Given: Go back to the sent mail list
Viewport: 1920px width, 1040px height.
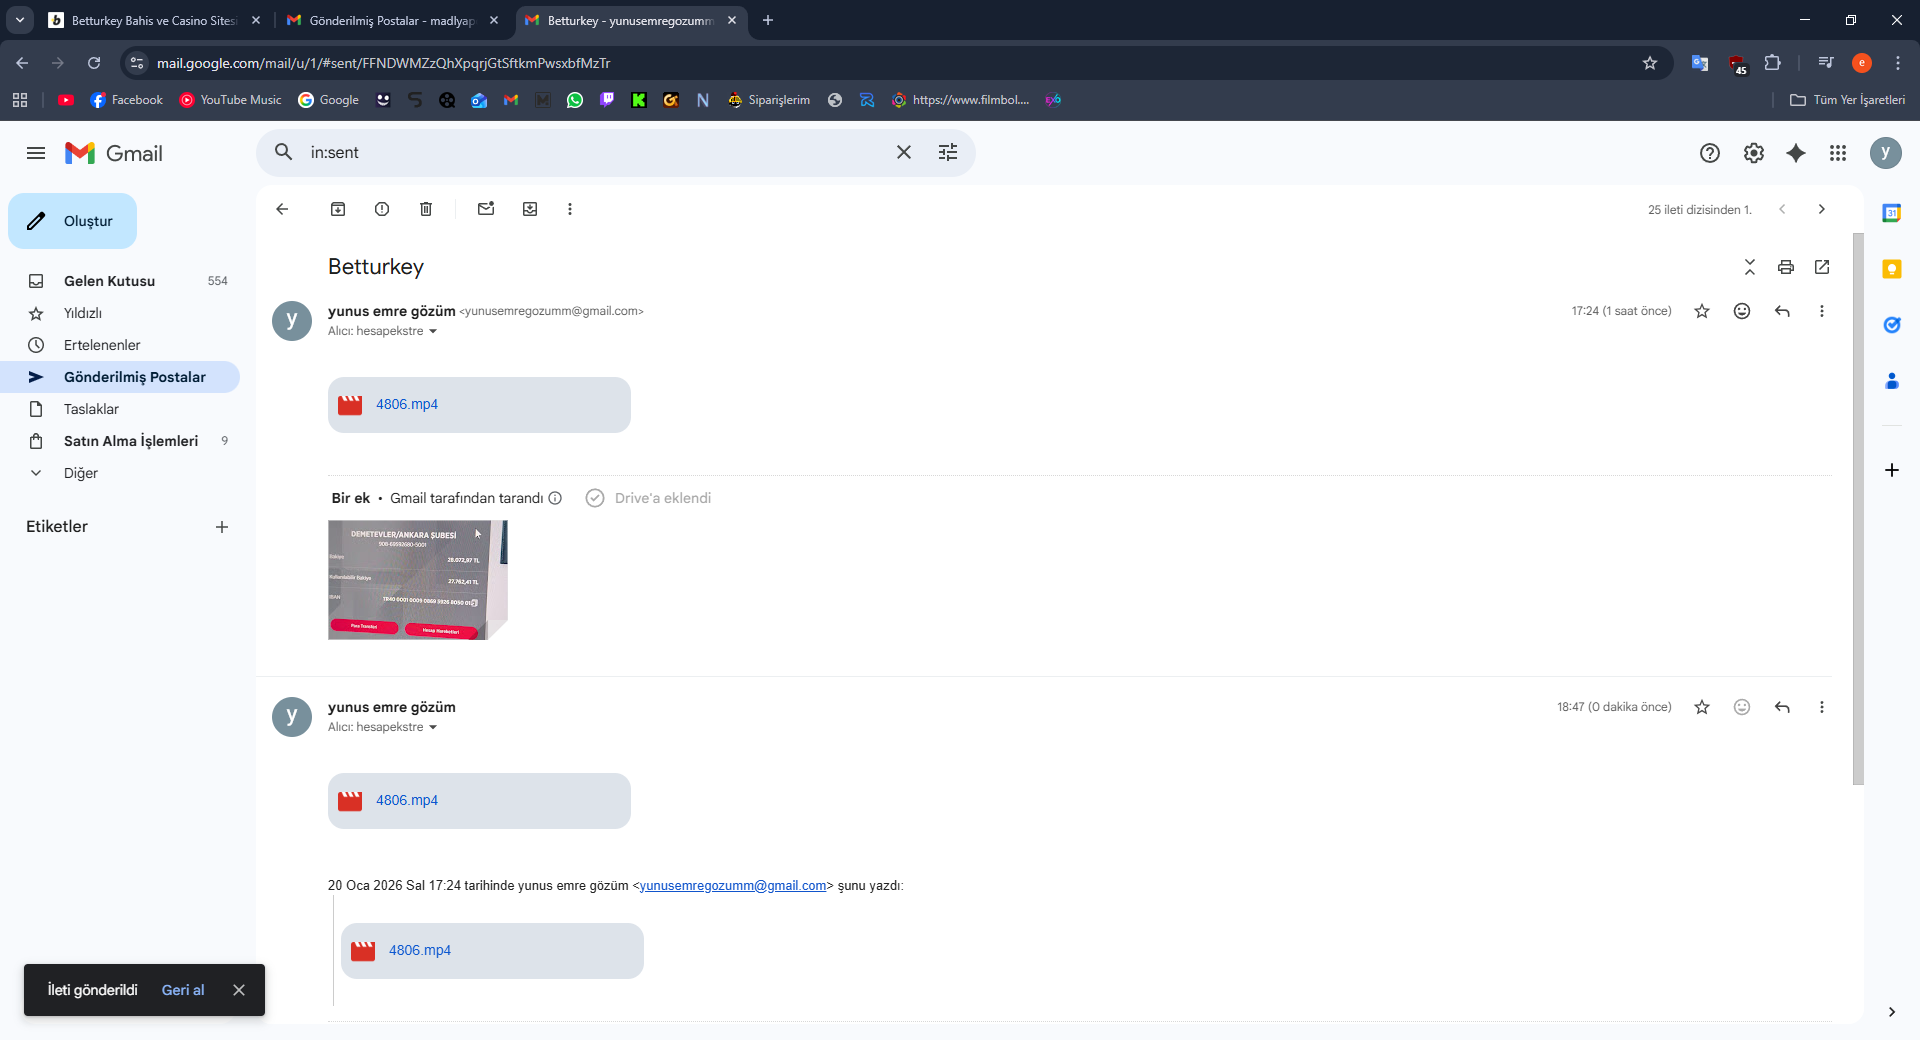Looking at the screenshot, I should (282, 209).
